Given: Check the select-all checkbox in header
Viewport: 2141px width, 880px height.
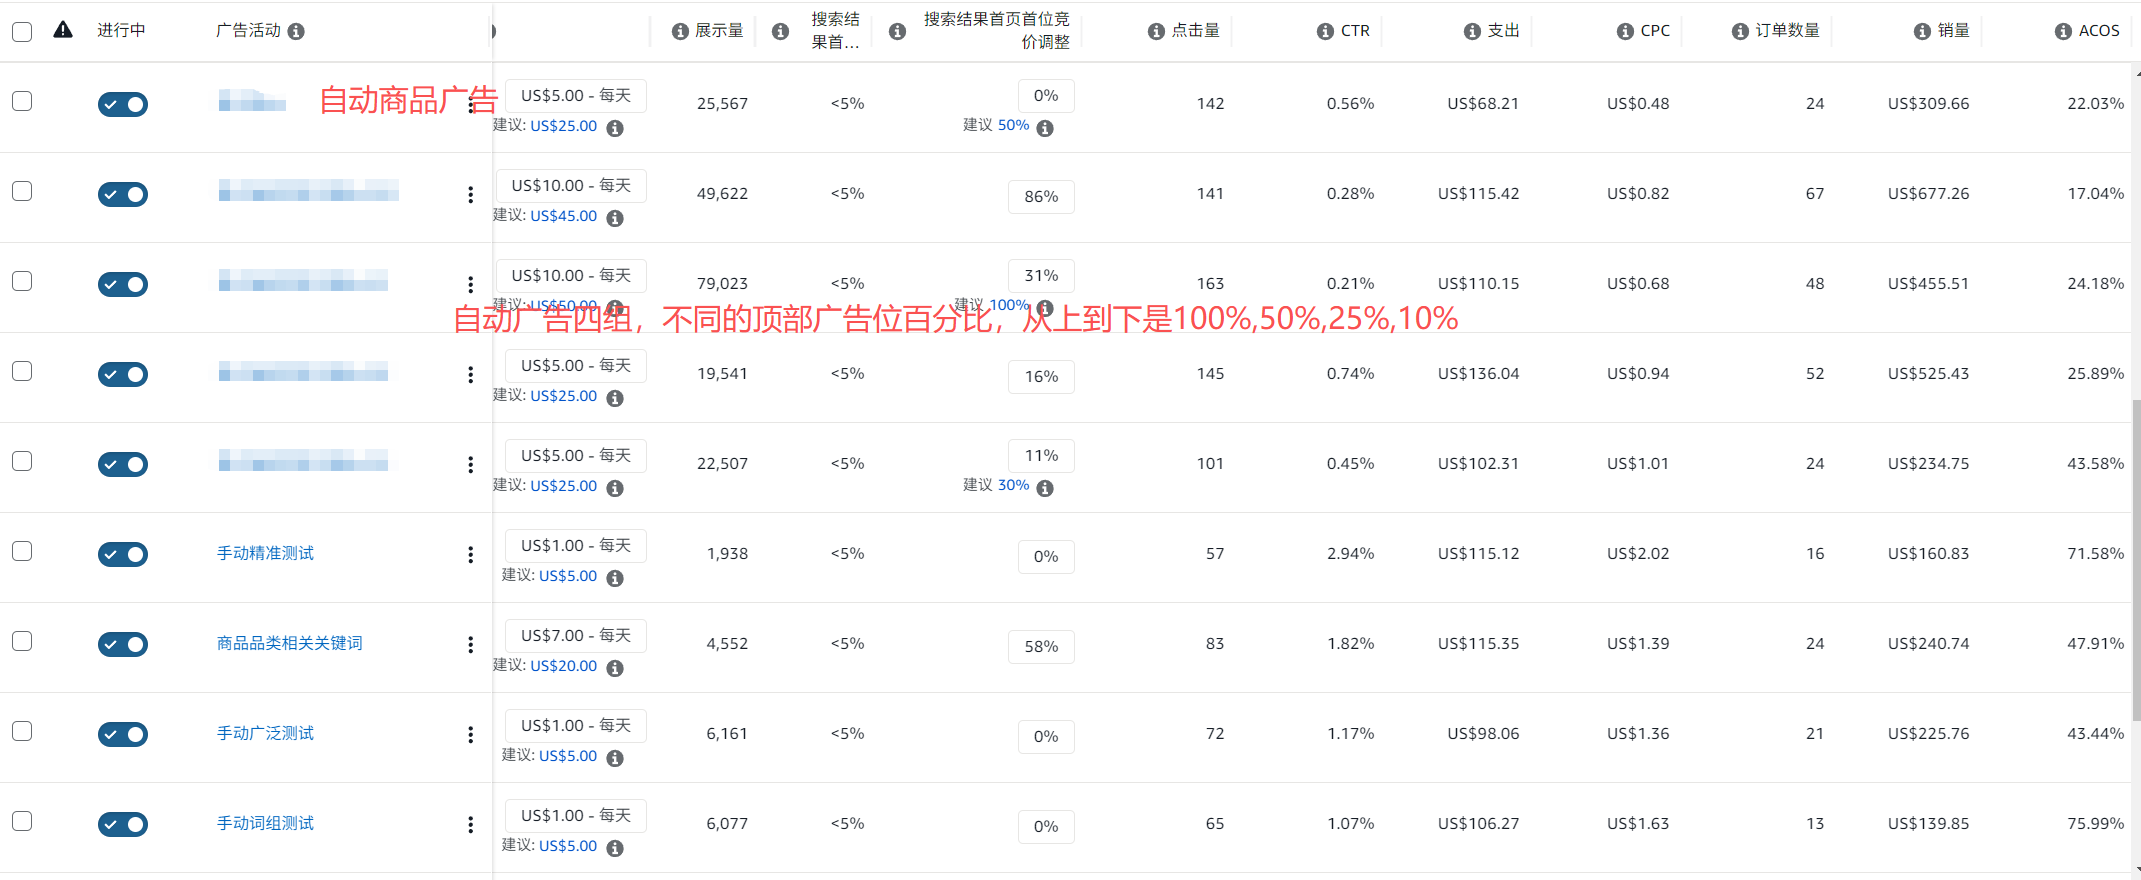Looking at the screenshot, I should 22,32.
